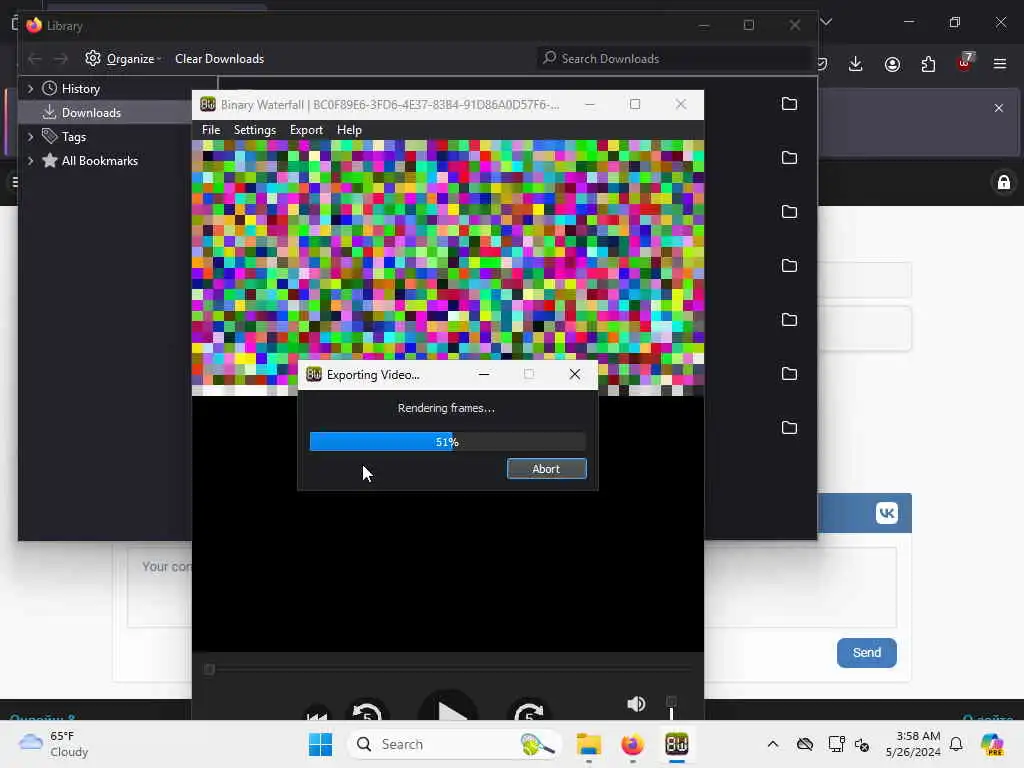Open folder for the seventh download entry
The width and height of the screenshot is (1024, 768).
point(790,428)
